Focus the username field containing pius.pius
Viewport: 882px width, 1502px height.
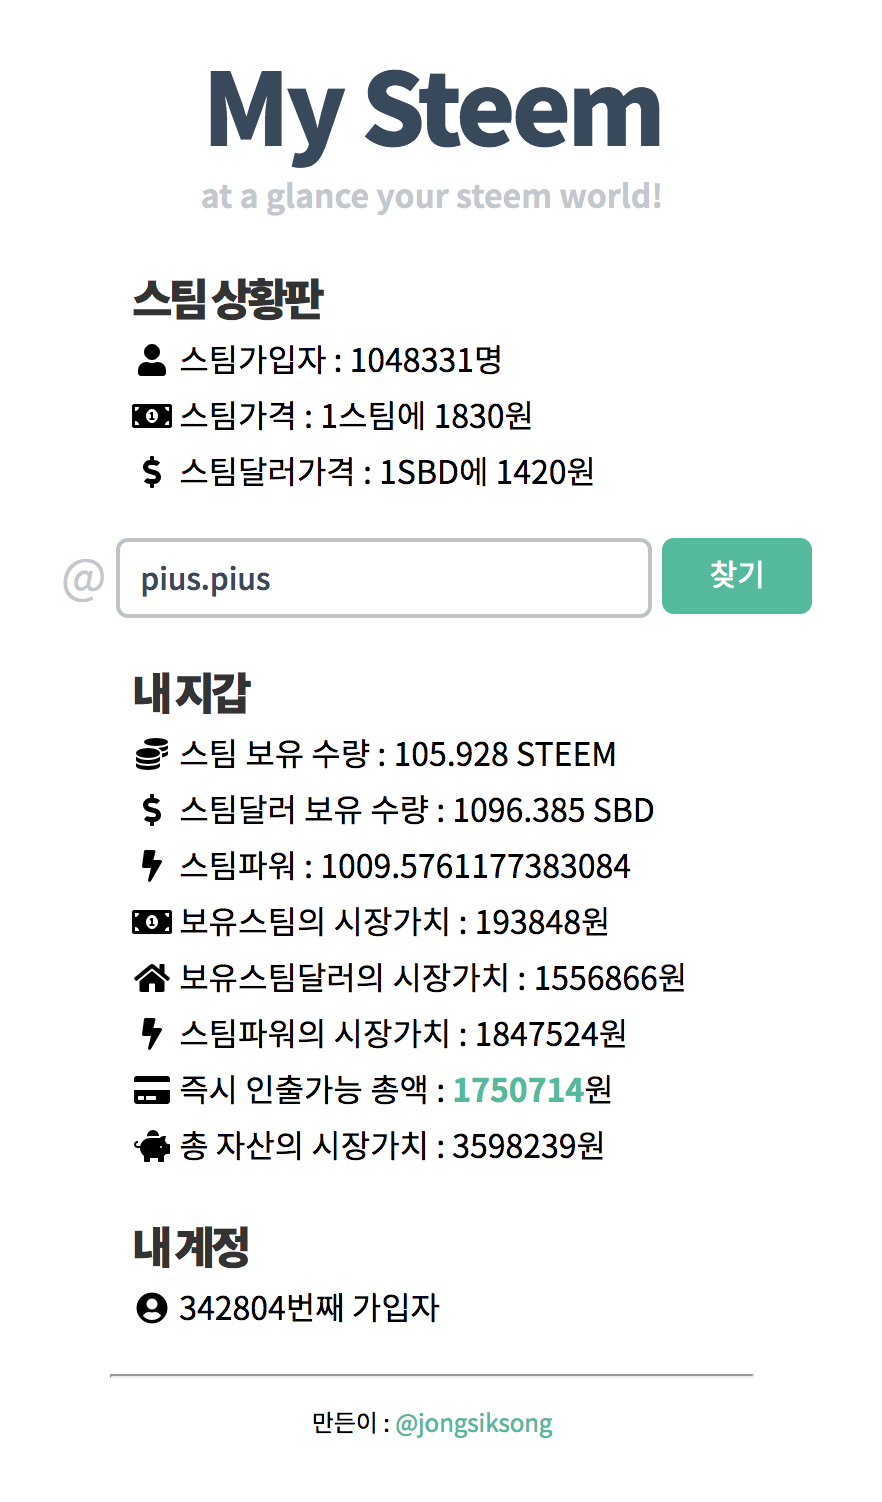[384, 579]
